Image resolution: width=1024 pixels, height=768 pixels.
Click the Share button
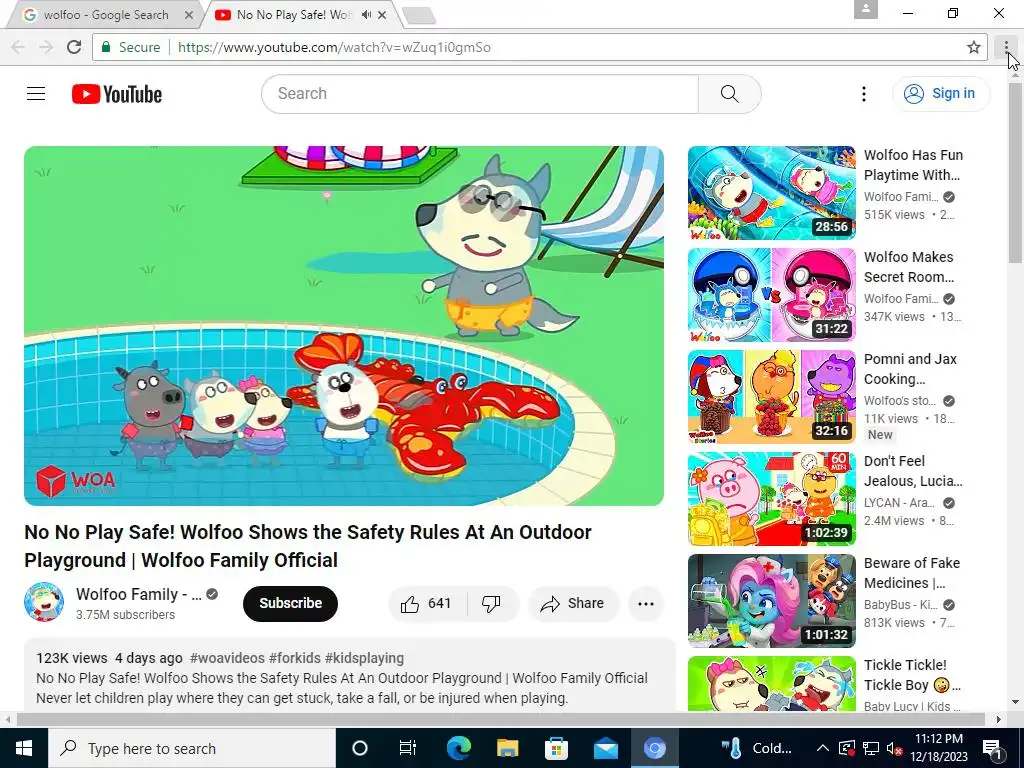(x=573, y=603)
